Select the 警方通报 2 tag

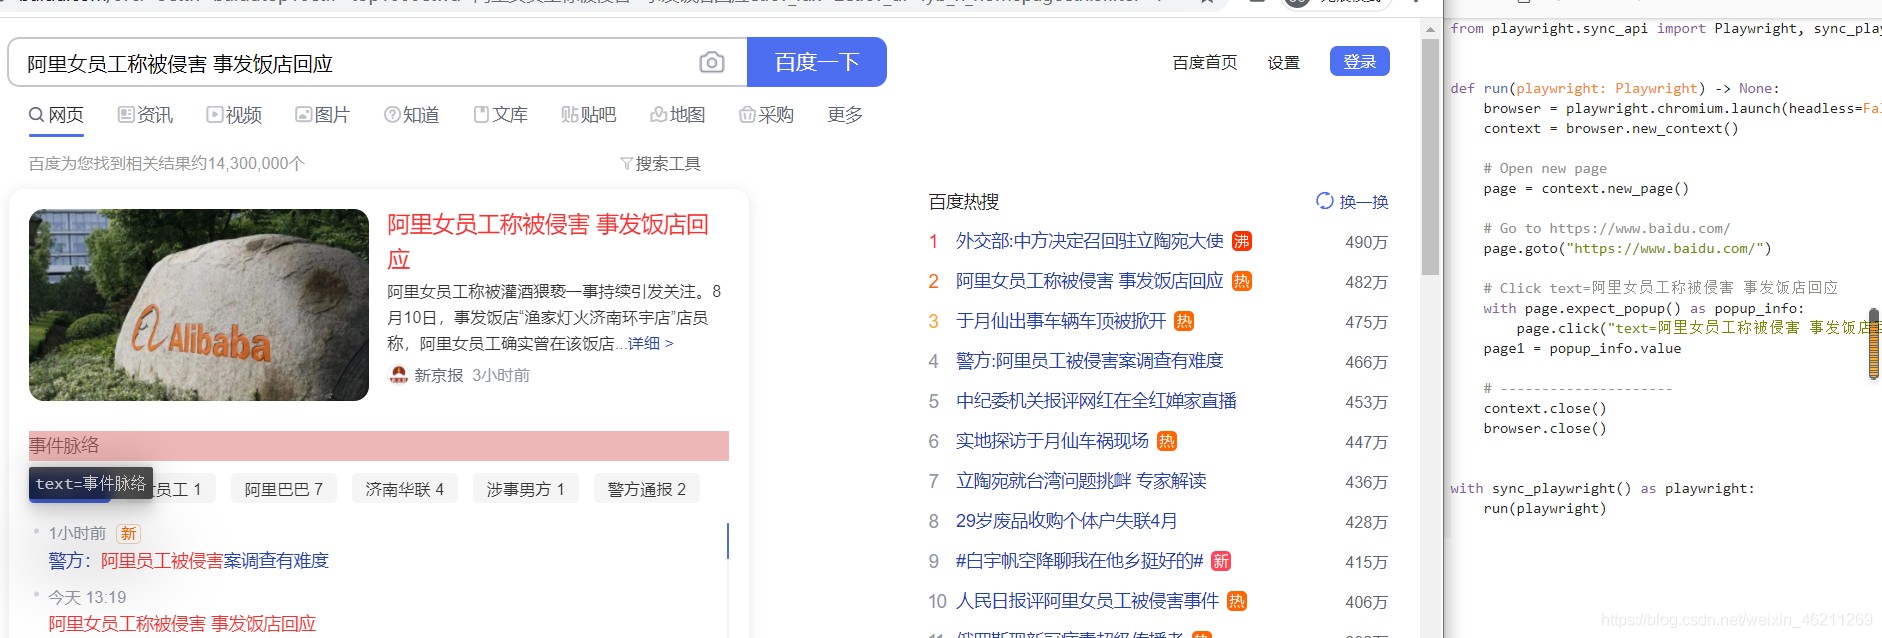pyautogui.click(x=647, y=489)
